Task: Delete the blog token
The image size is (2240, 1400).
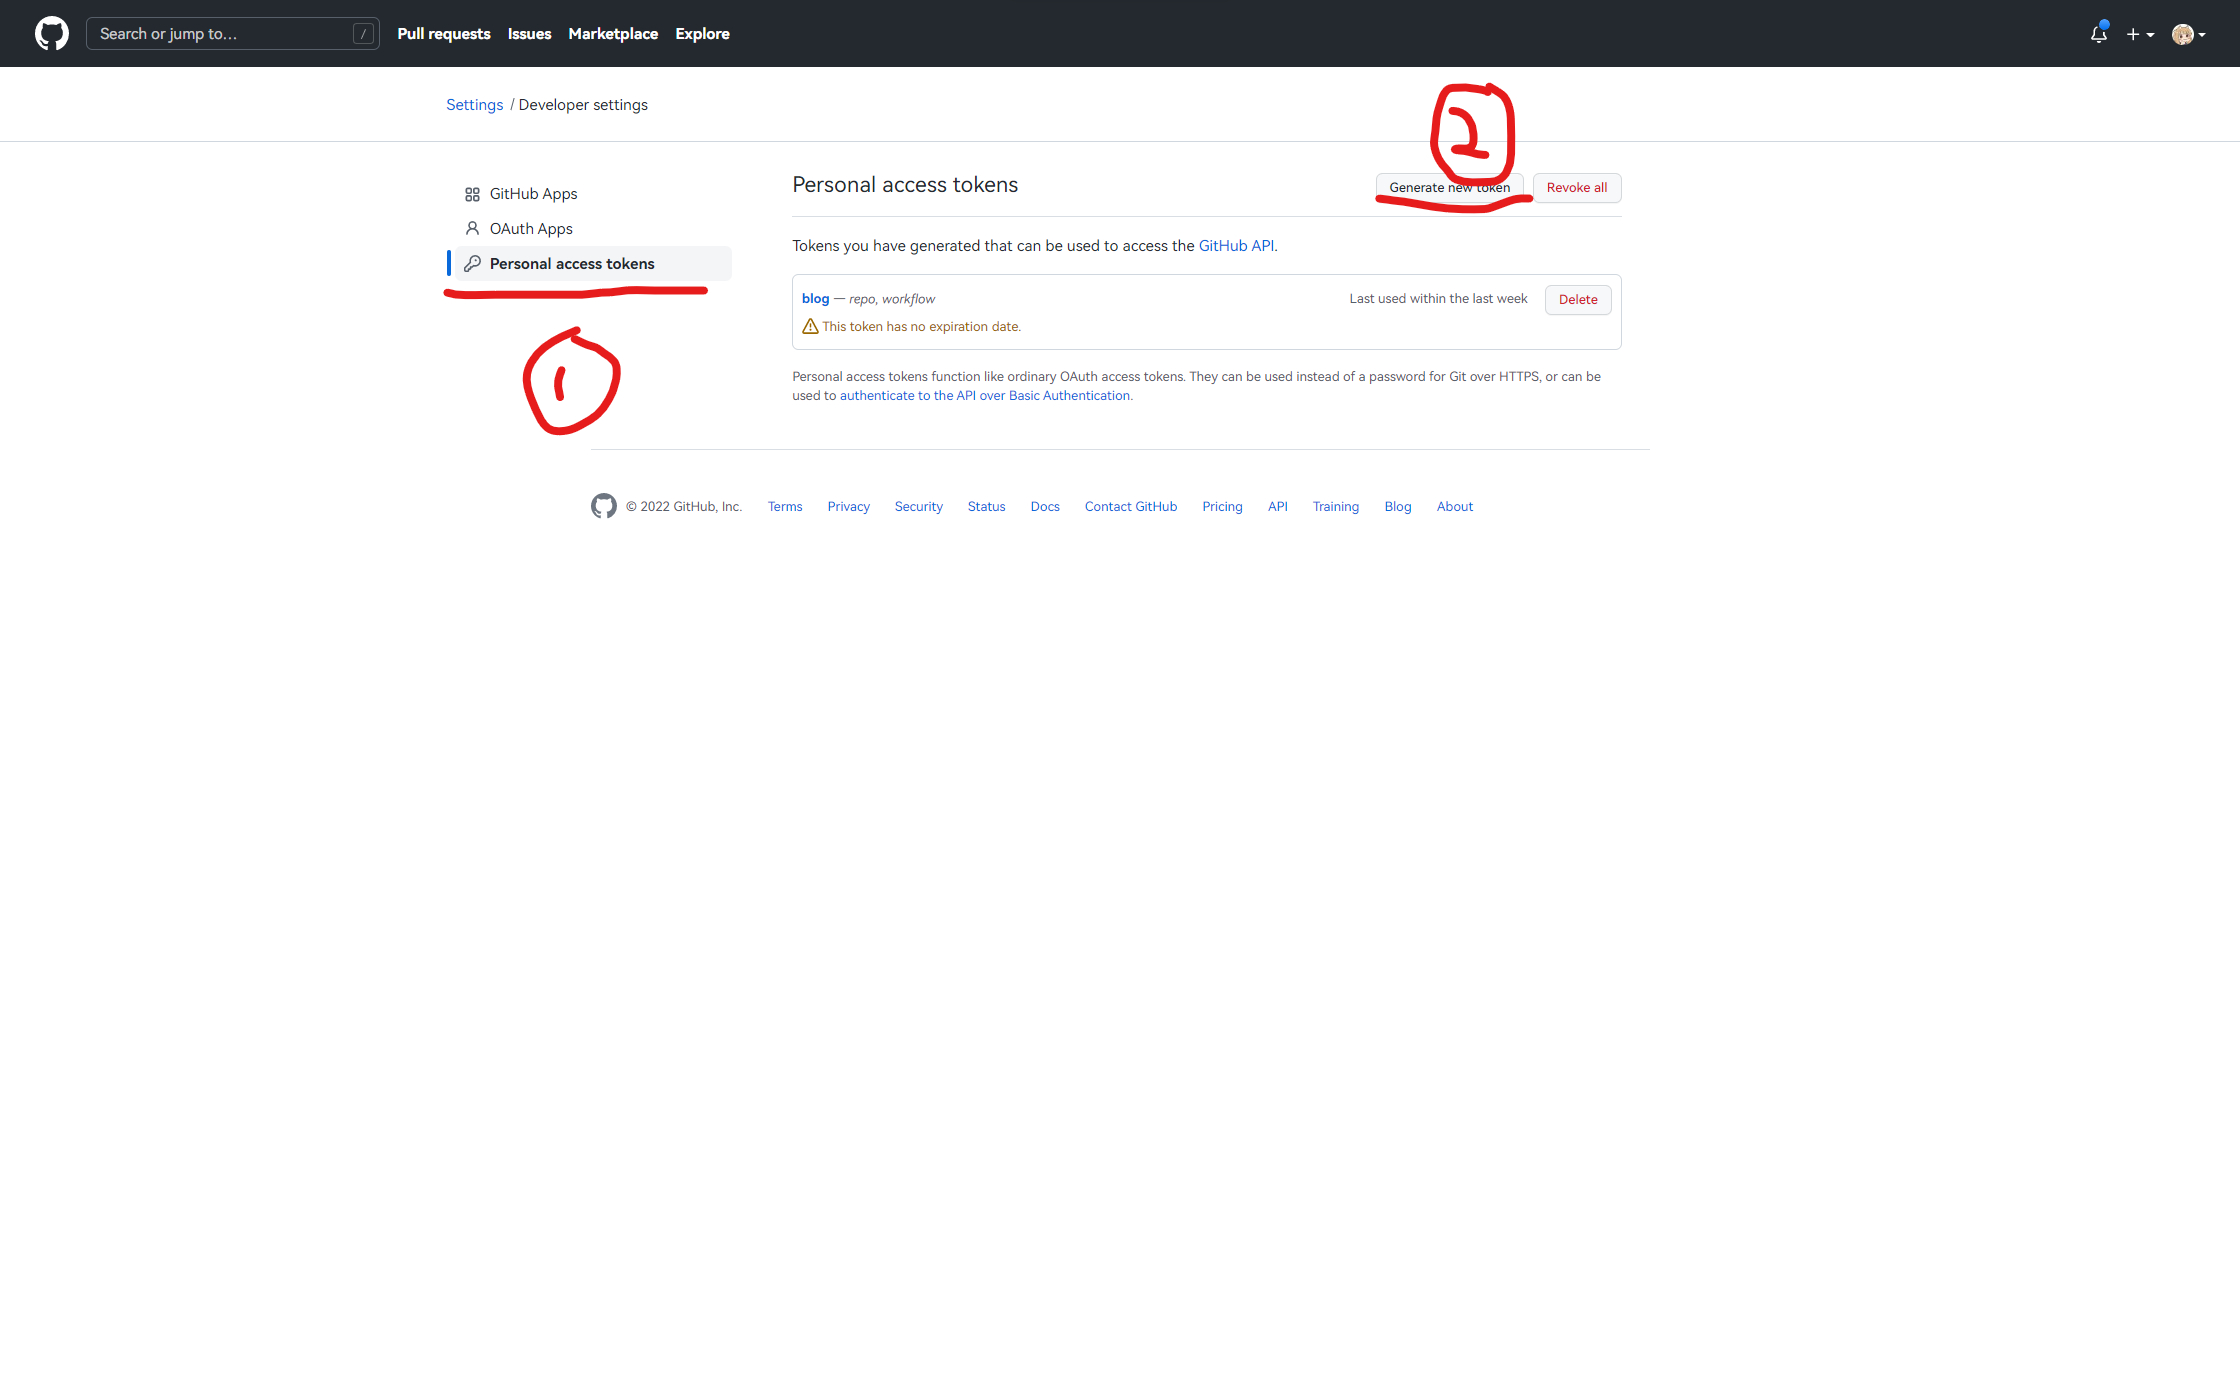Action: point(1578,300)
